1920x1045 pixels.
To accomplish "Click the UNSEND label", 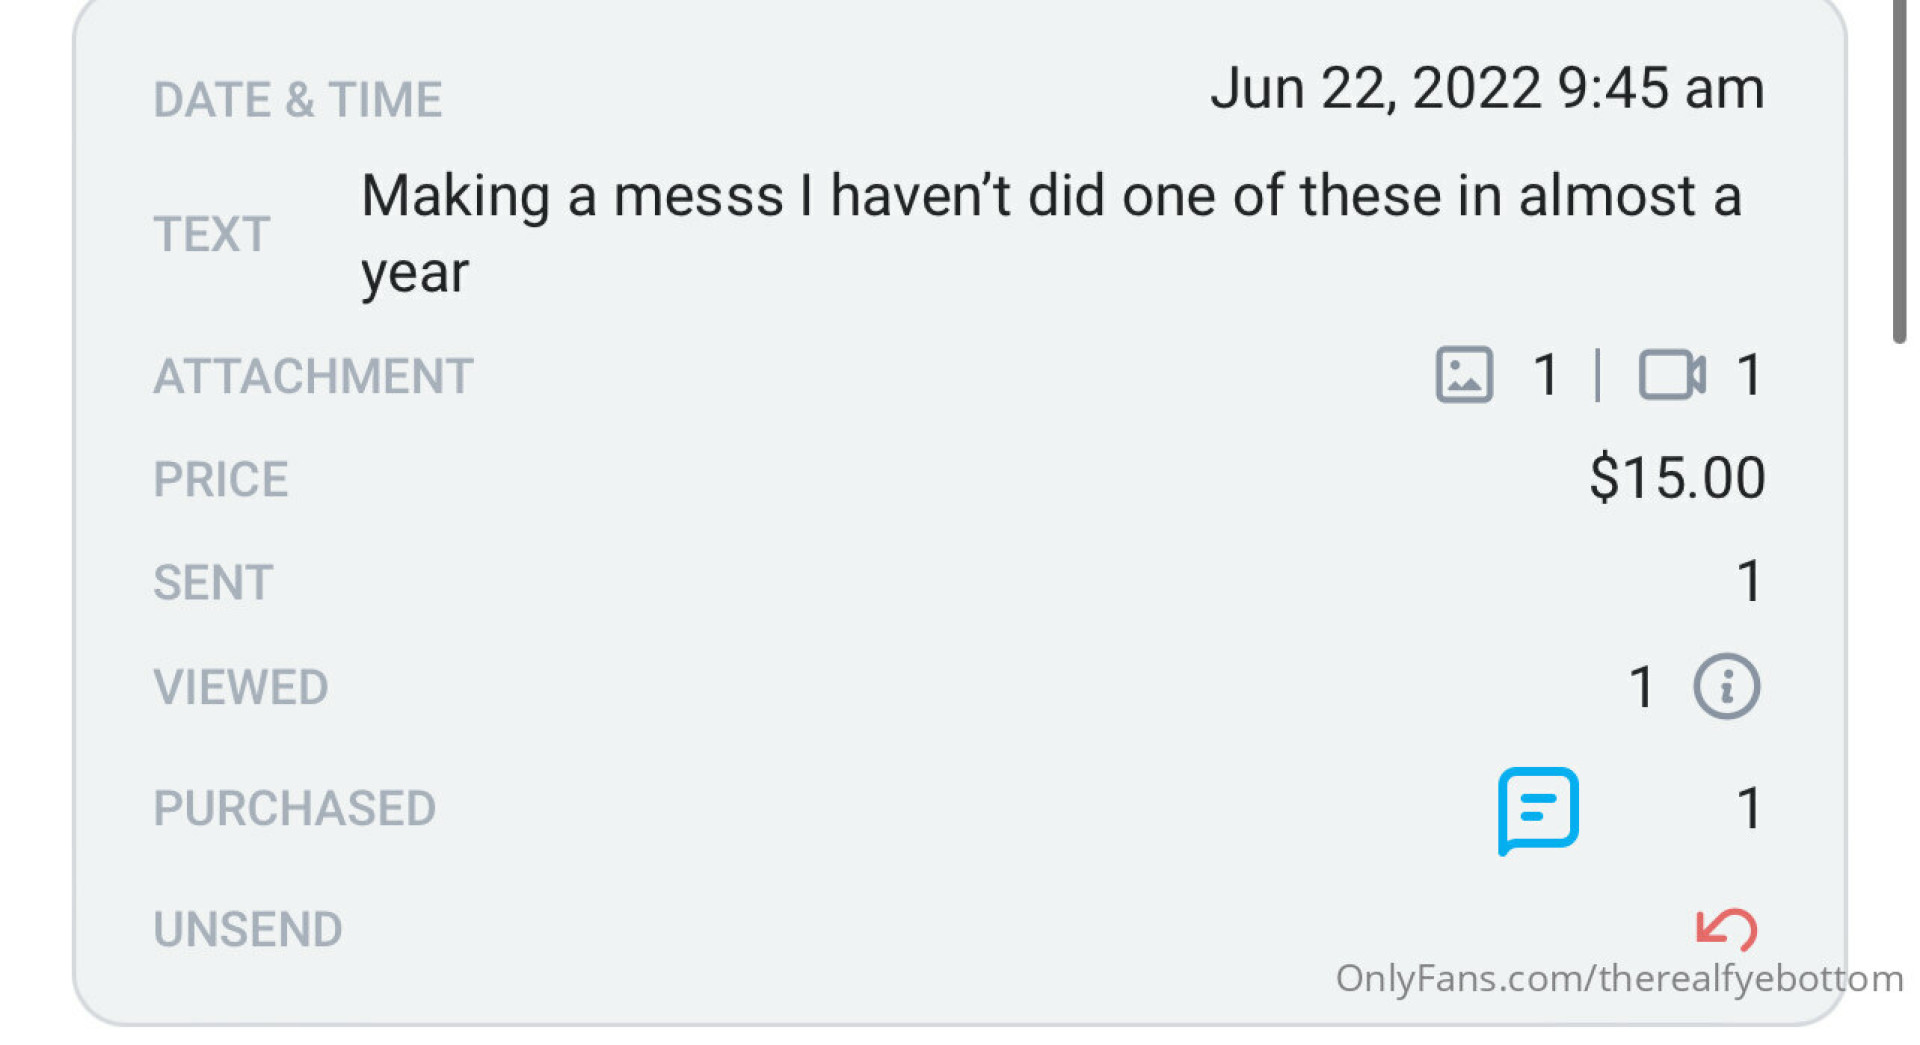I will [248, 930].
